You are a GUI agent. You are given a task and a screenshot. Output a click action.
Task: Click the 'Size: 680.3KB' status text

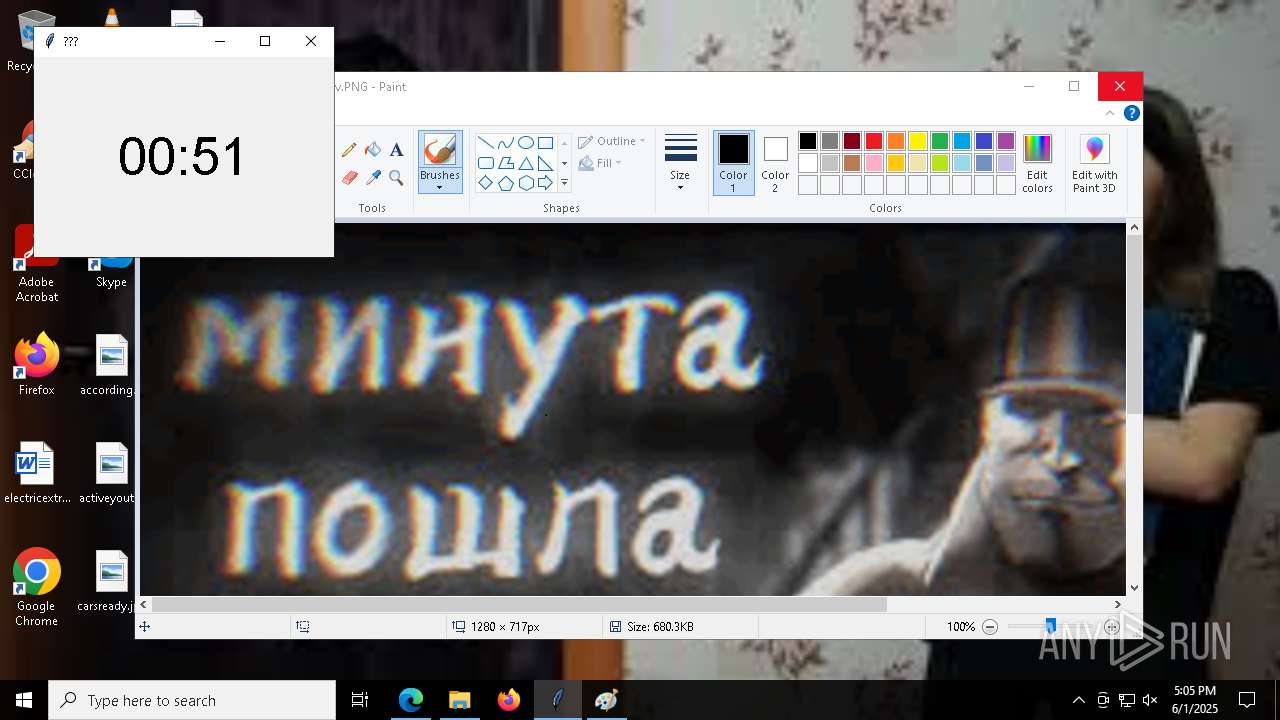(660, 627)
